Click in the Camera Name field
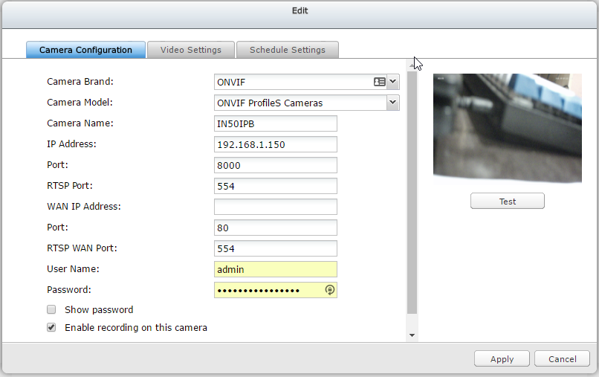Viewport: 599px width, 377px height. [x=275, y=124]
